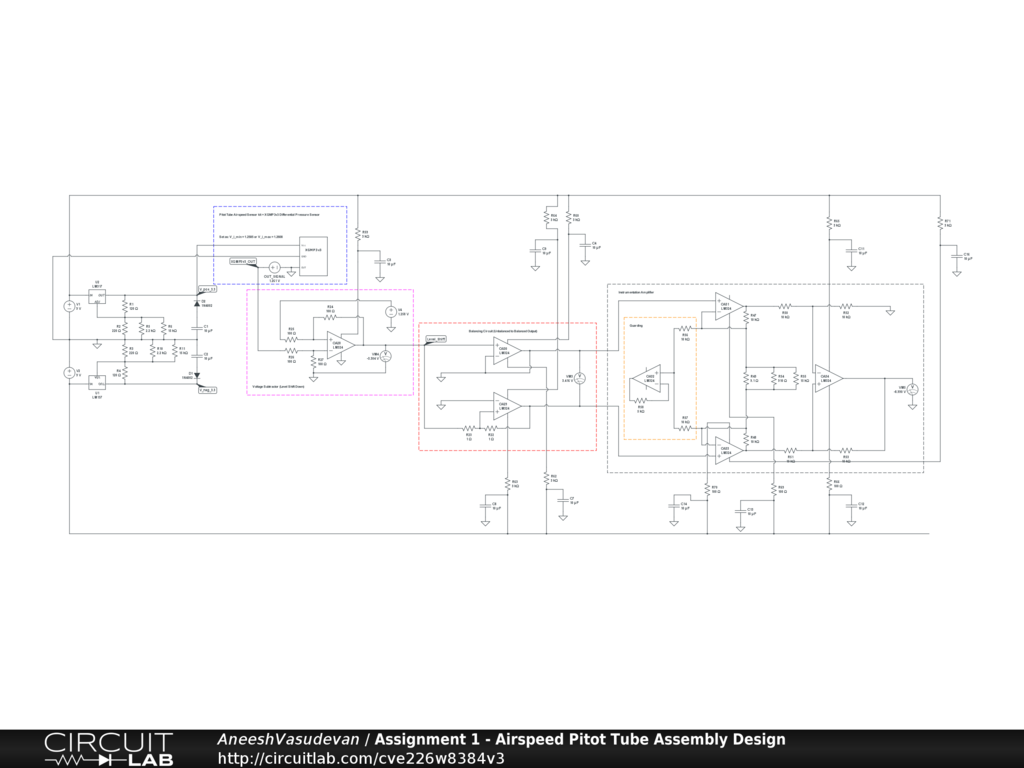Click the Level_Shift node label
1024x768 pixels.
pos(436,339)
